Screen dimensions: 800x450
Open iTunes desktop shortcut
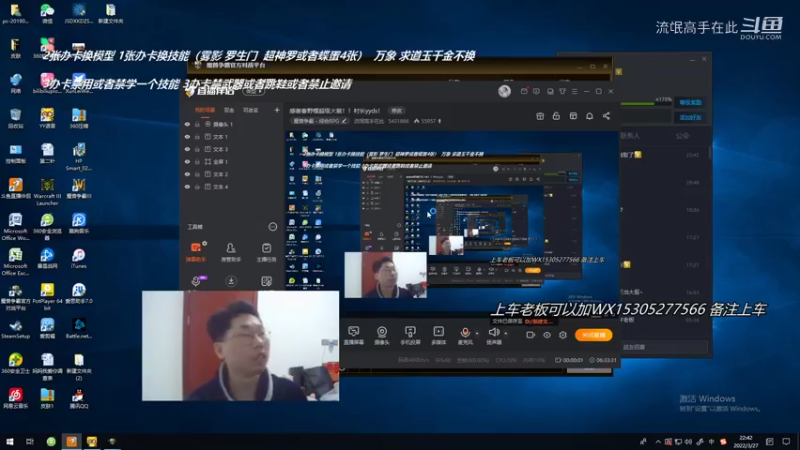[x=79, y=259]
